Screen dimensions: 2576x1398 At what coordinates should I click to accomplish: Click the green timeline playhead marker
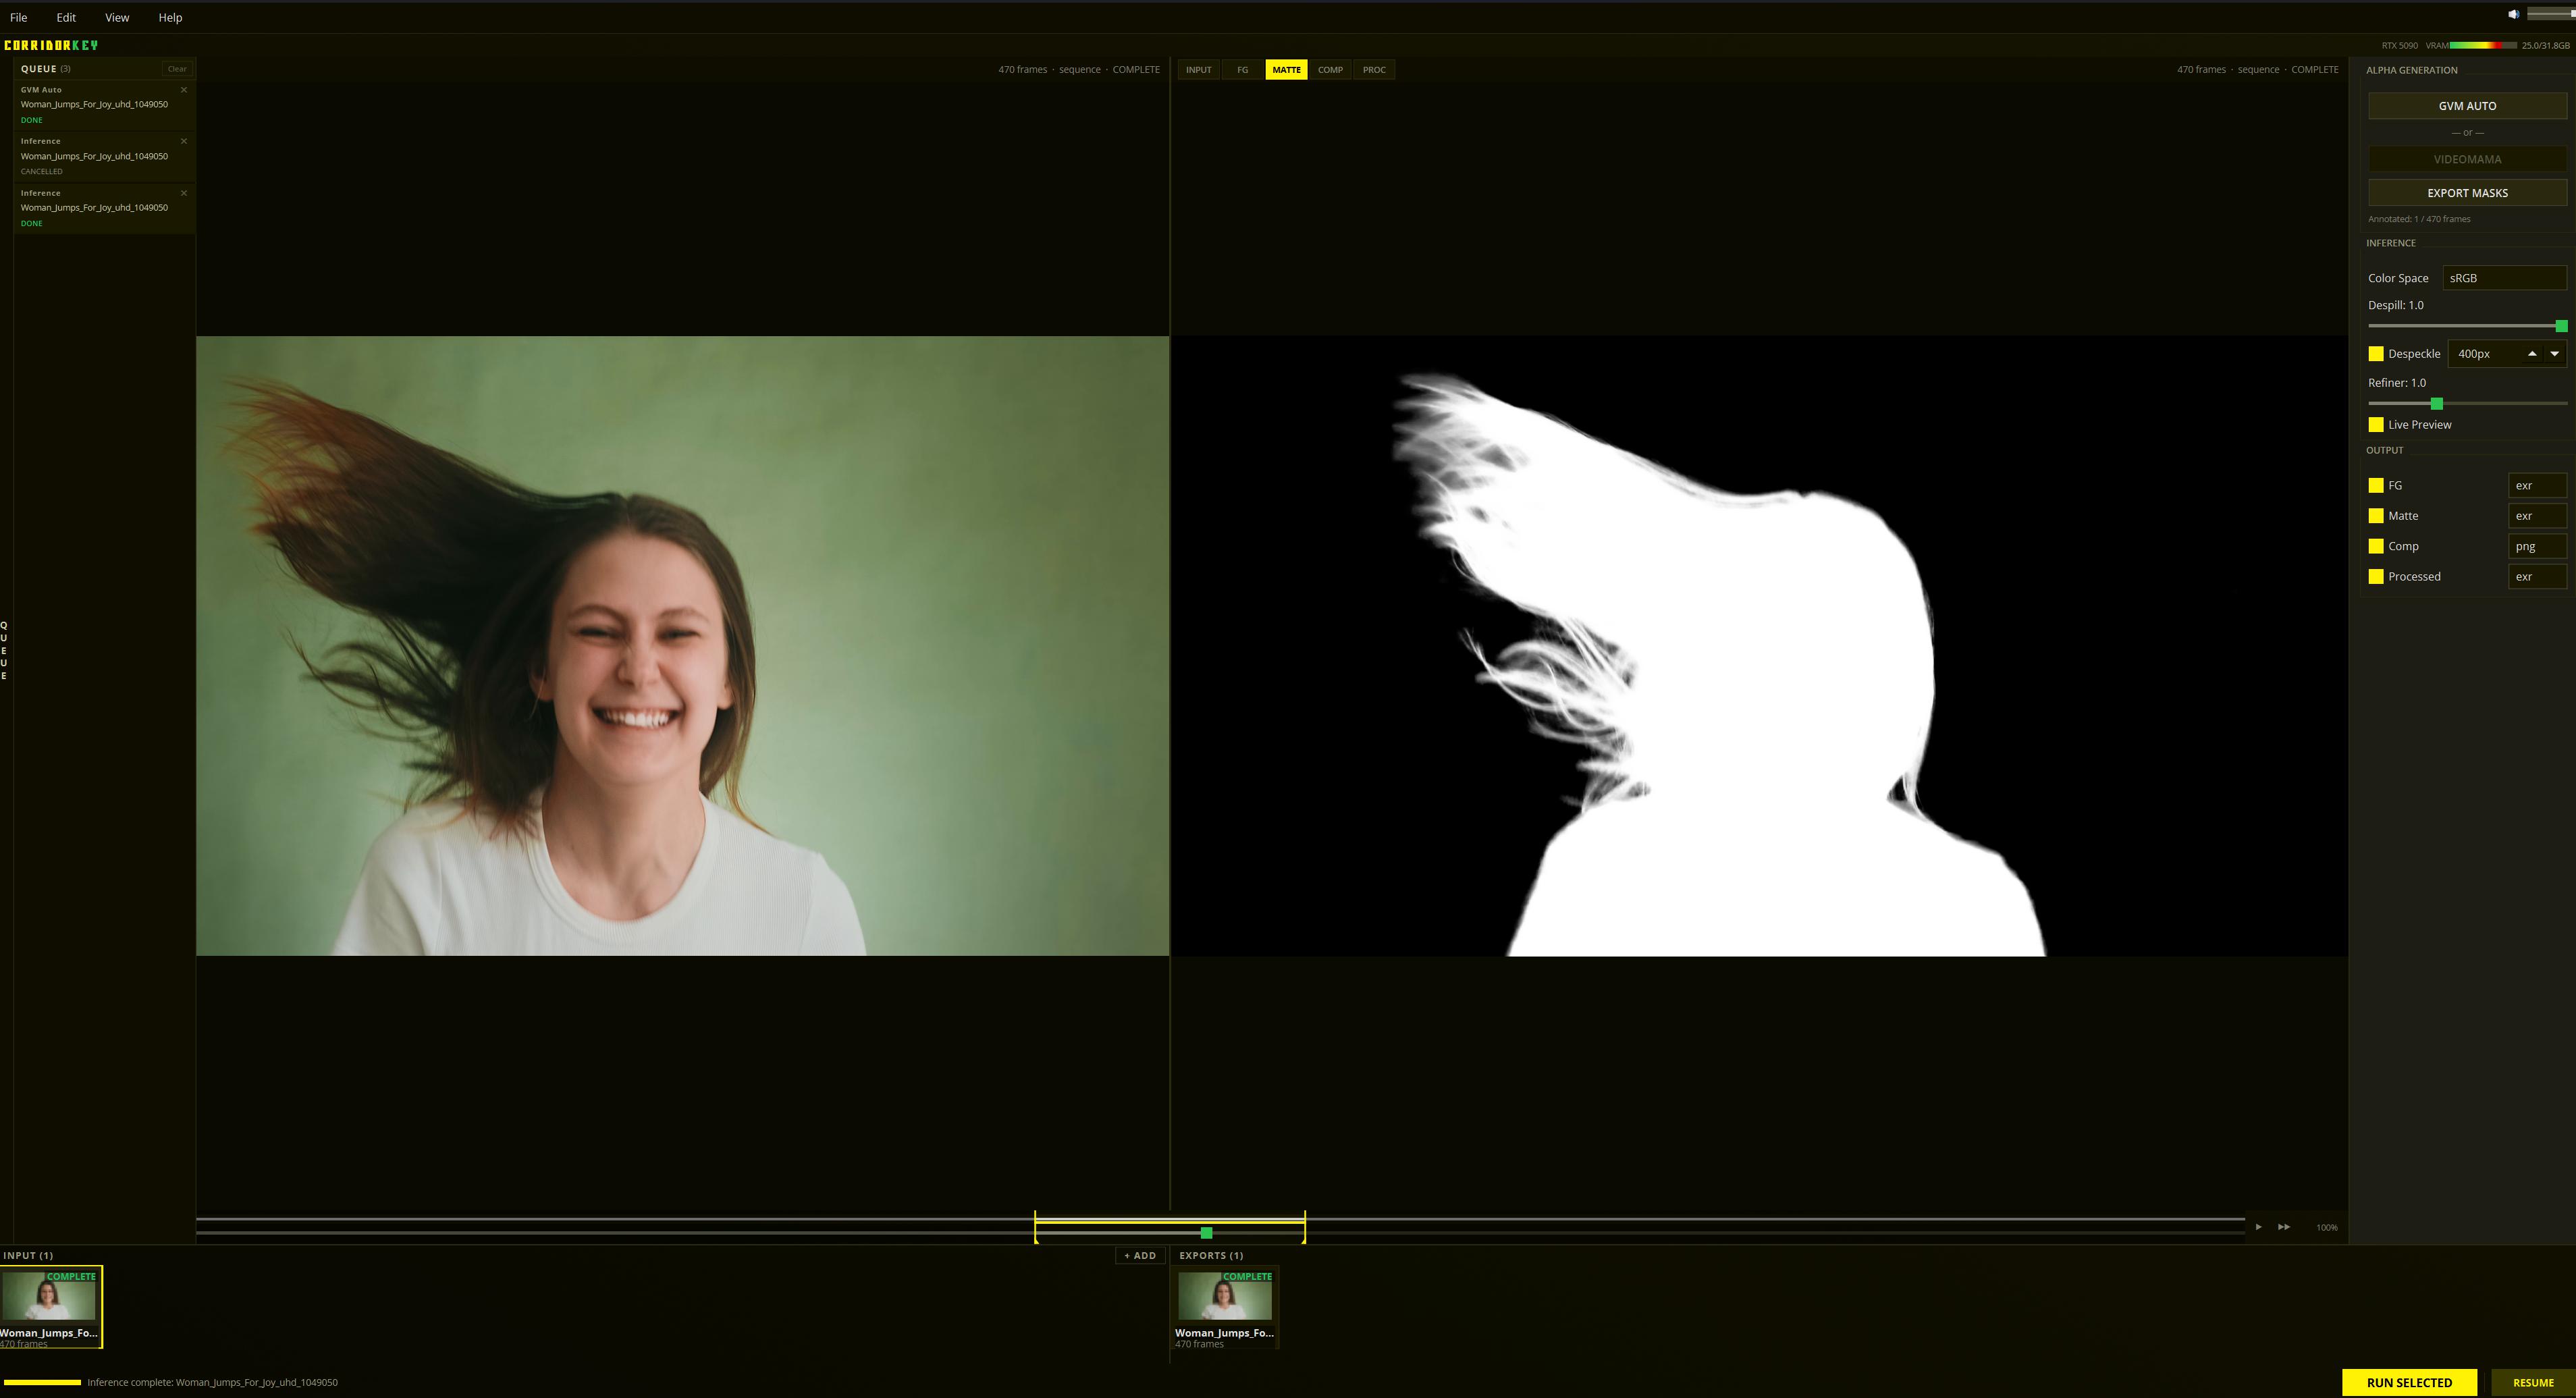pos(1206,1233)
